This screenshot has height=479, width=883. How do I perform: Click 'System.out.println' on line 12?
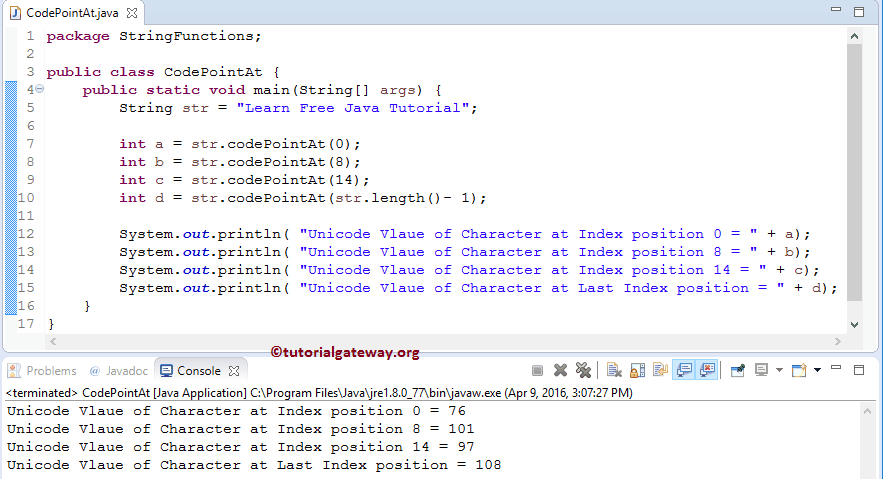click(x=200, y=234)
